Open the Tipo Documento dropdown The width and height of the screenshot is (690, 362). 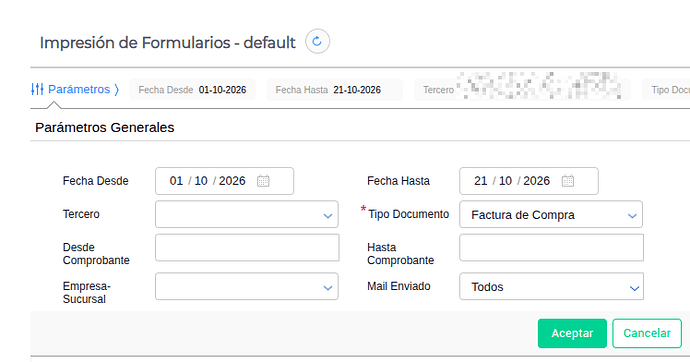coord(551,215)
